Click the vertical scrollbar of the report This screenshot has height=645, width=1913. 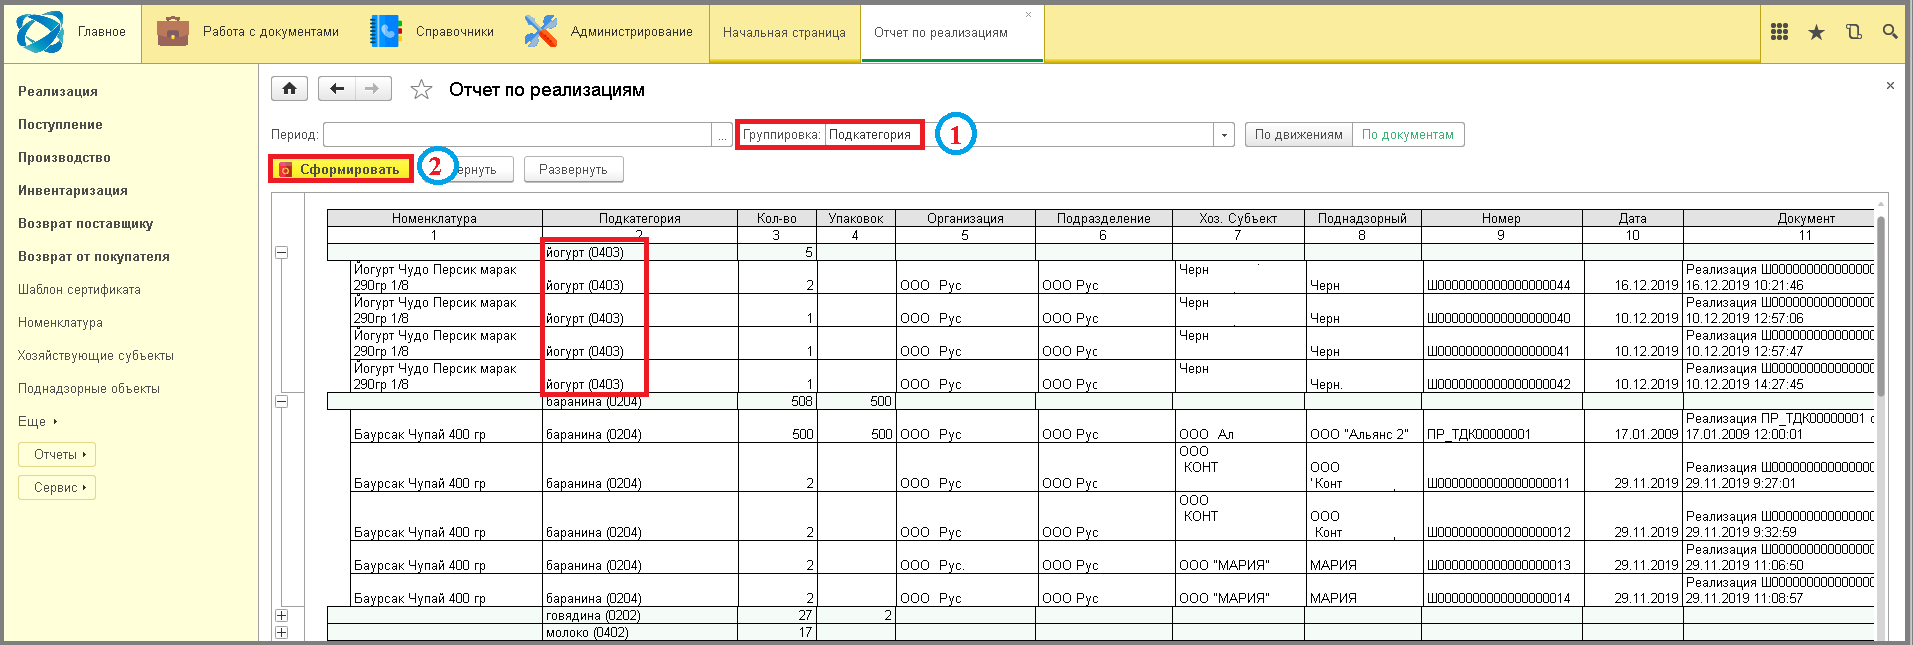[x=1881, y=306]
